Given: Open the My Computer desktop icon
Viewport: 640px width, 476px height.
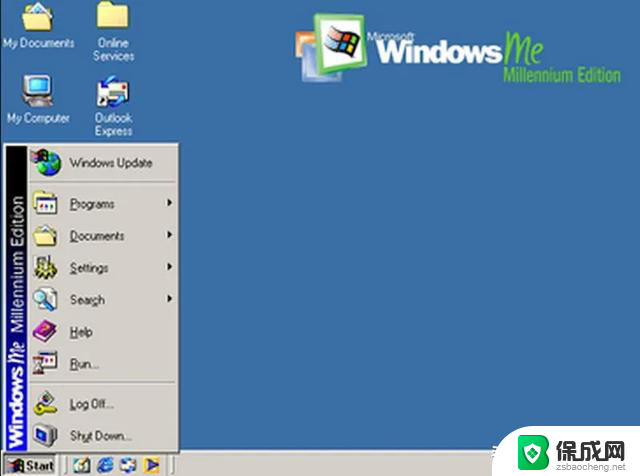Looking at the screenshot, I should pyautogui.click(x=38, y=91).
